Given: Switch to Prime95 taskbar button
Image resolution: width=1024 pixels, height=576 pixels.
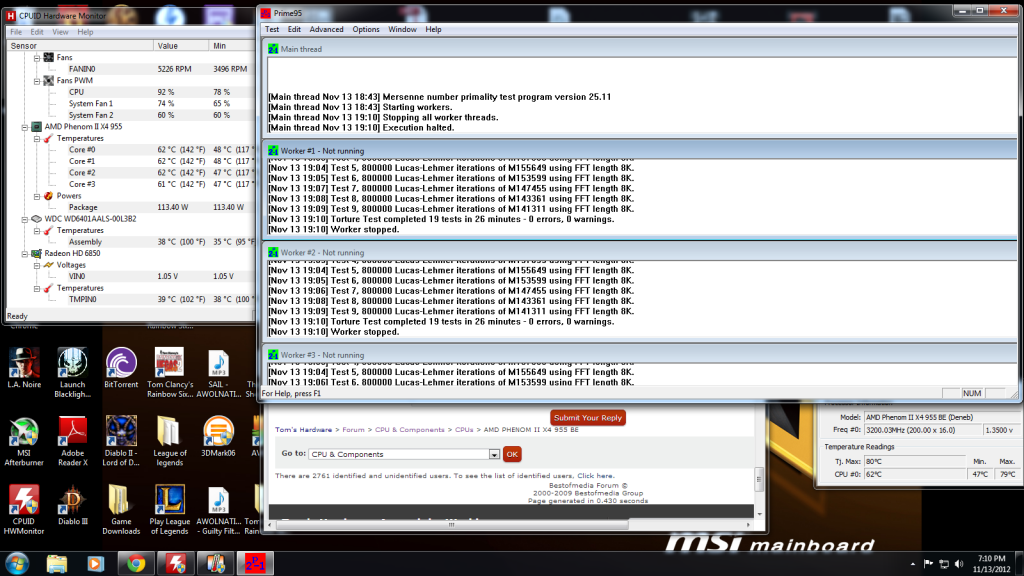Looking at the screenshot, I should click(255, 563).
